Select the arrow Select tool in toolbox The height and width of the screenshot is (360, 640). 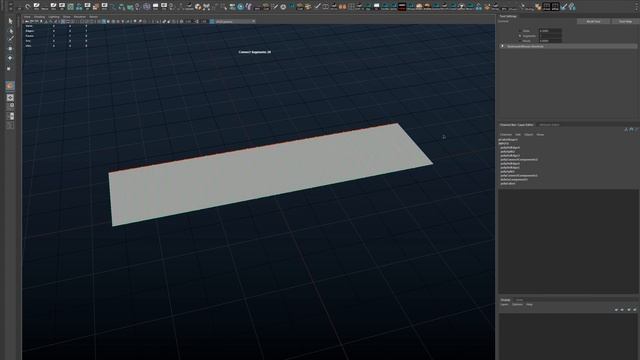click(11, 21)
